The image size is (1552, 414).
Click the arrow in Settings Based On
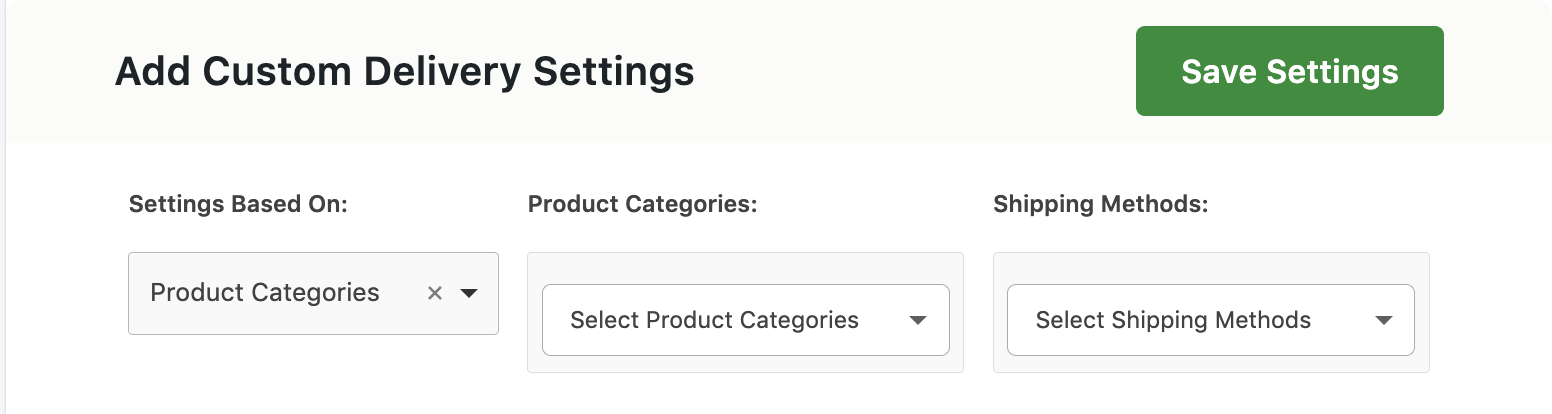pyautogui.click(x=469, y=293)
